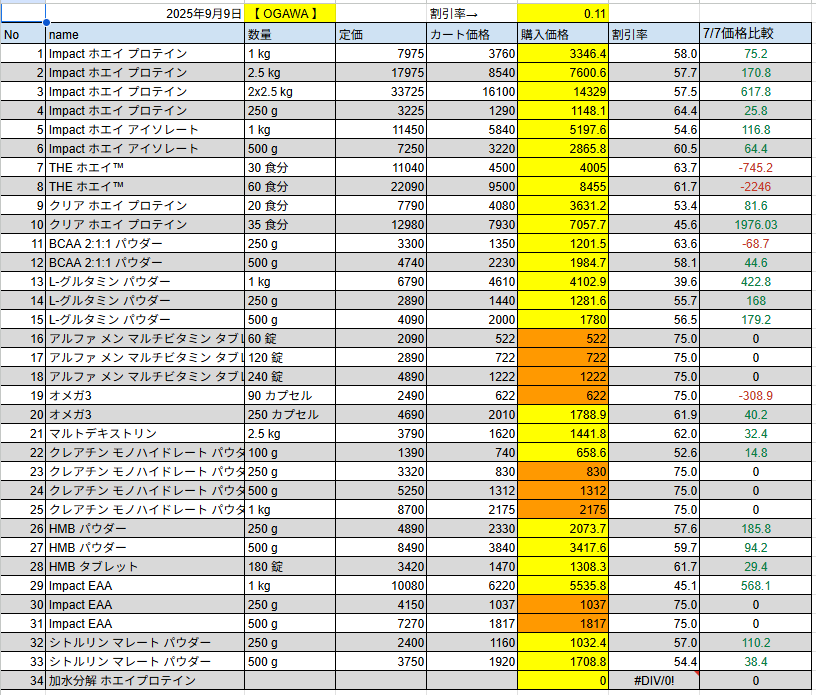
Task: Select the HMB タブレット name cell
Action: click(x=145, y=567)
